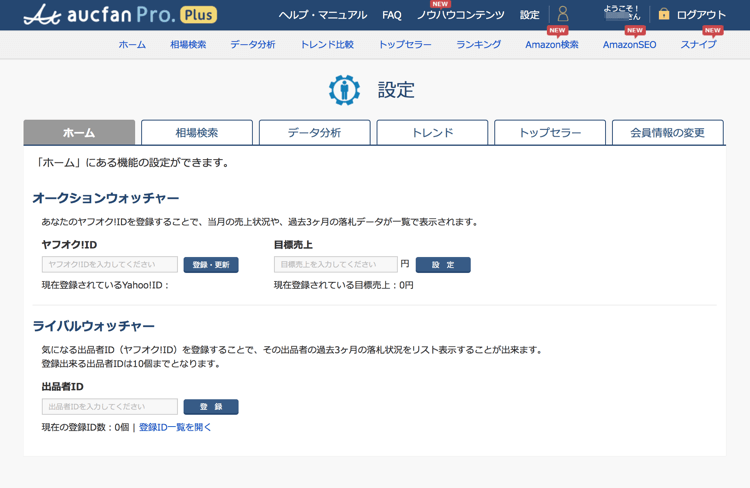
Task: Open データ分析 in navigation bar
Action: tap(253, 45)
